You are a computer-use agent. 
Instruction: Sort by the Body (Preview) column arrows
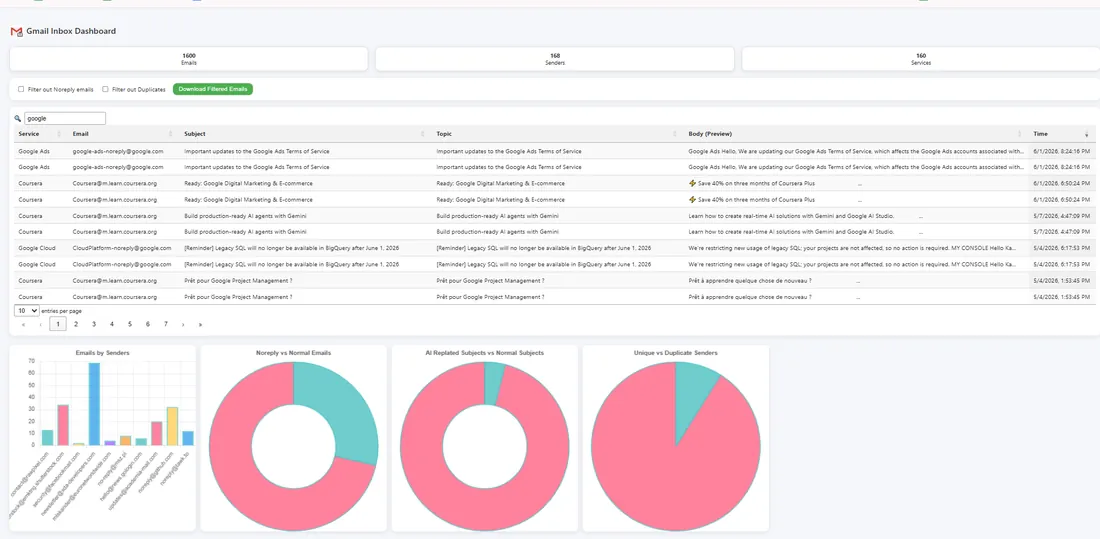(1019, 133)
